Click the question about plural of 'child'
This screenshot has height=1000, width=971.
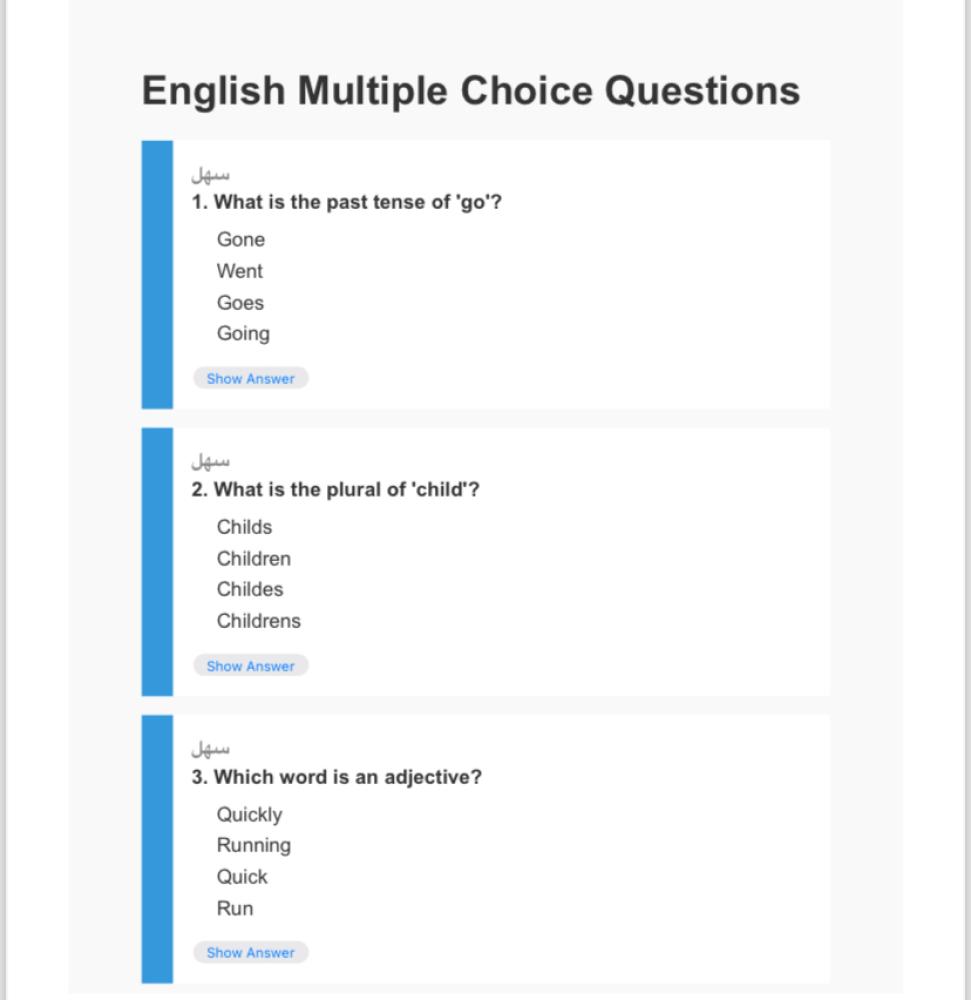point(335,490)
